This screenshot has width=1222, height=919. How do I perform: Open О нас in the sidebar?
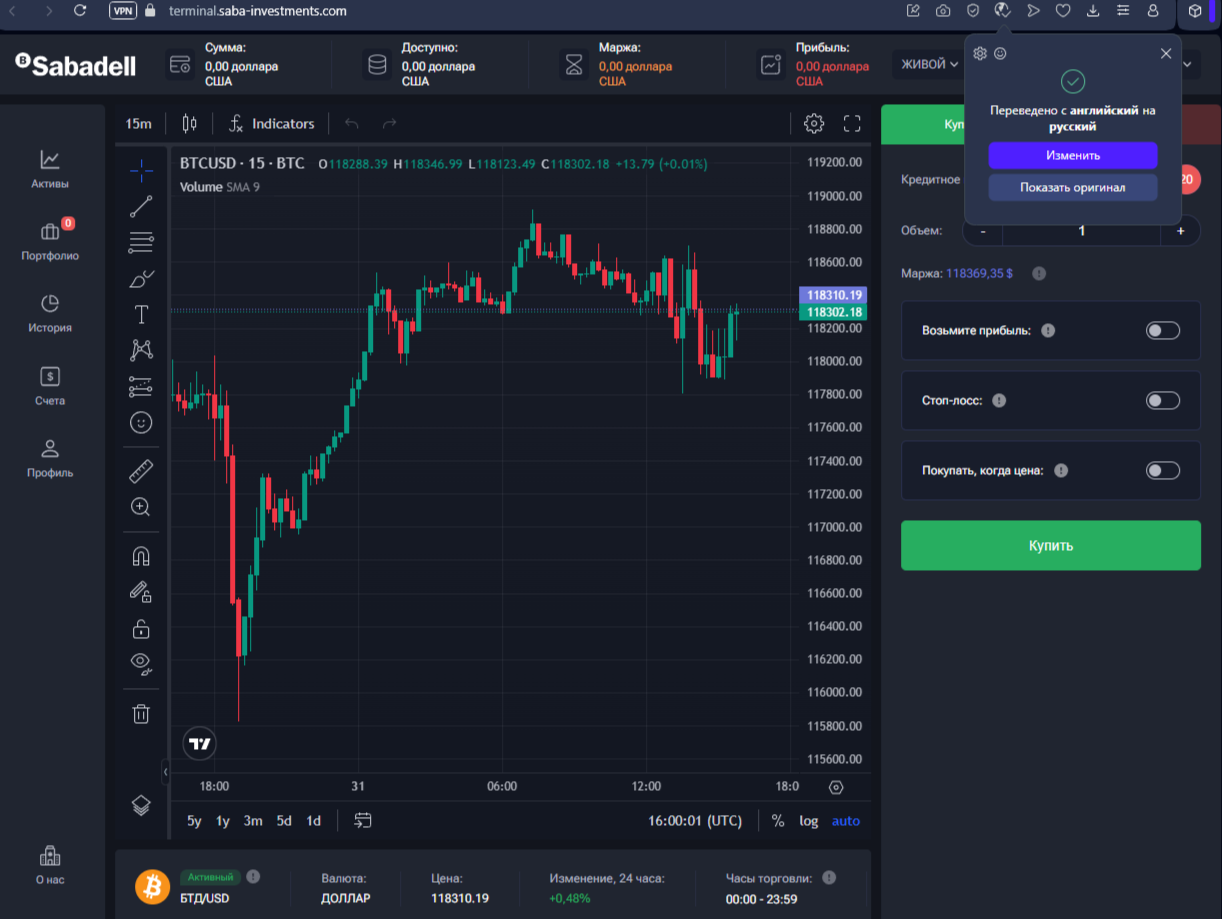[x=50, y=865]
